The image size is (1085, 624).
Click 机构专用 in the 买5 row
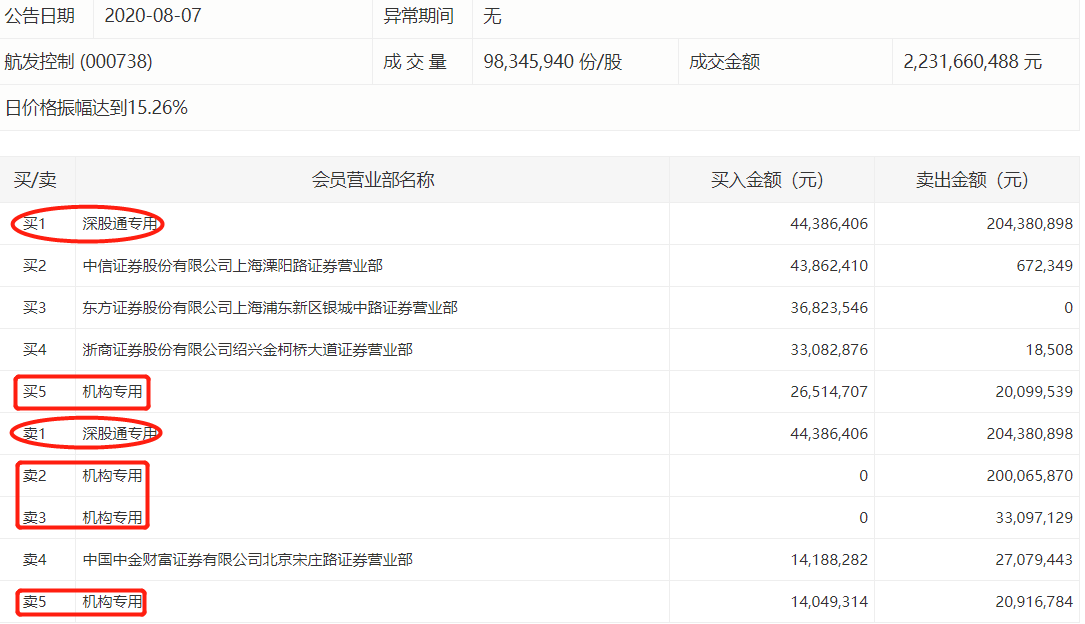click(112, 392)
